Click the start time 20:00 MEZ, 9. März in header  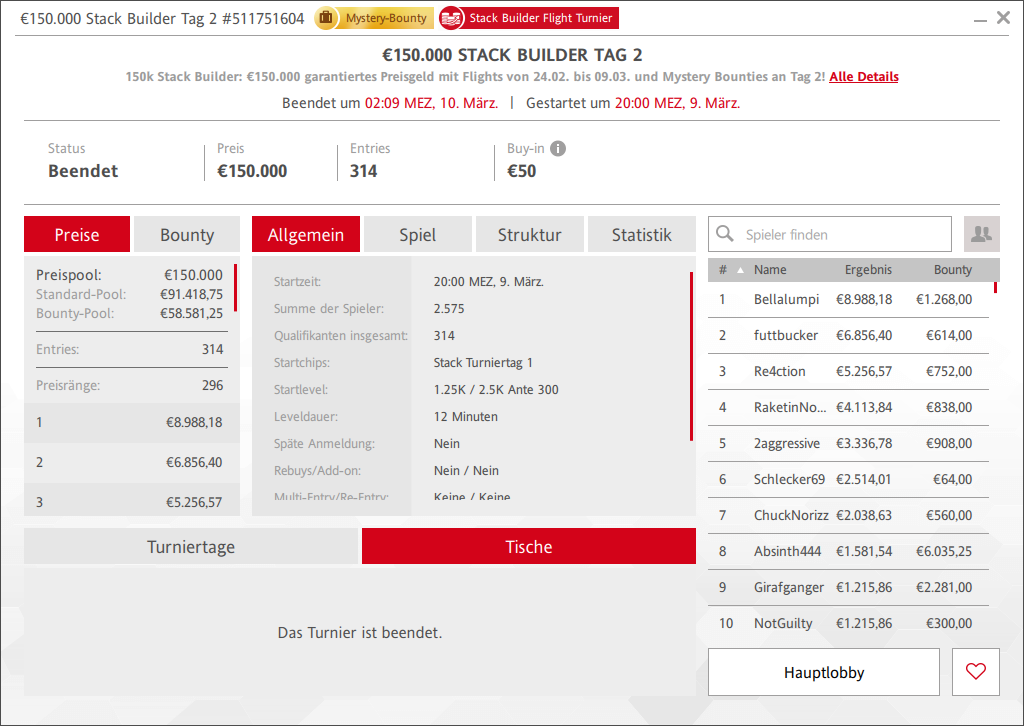pyautogui.click(x=677, y=103)
